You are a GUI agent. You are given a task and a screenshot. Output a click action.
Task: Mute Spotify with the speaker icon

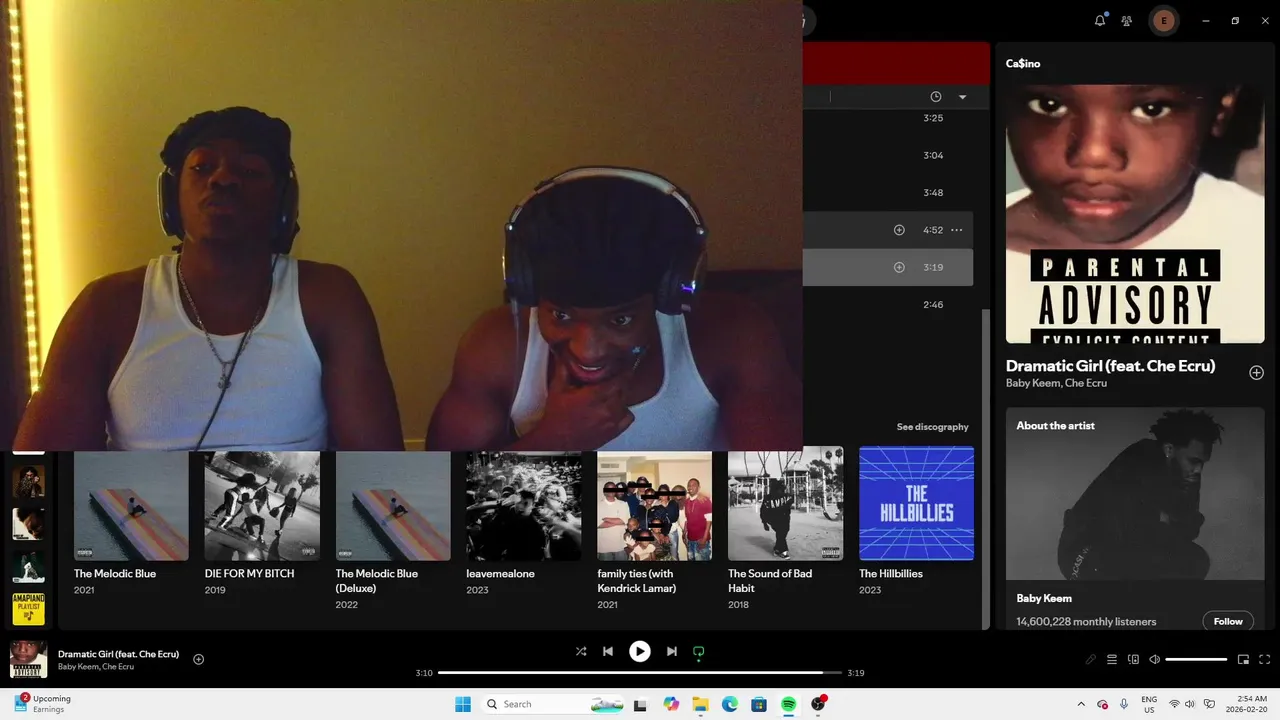1154,659
